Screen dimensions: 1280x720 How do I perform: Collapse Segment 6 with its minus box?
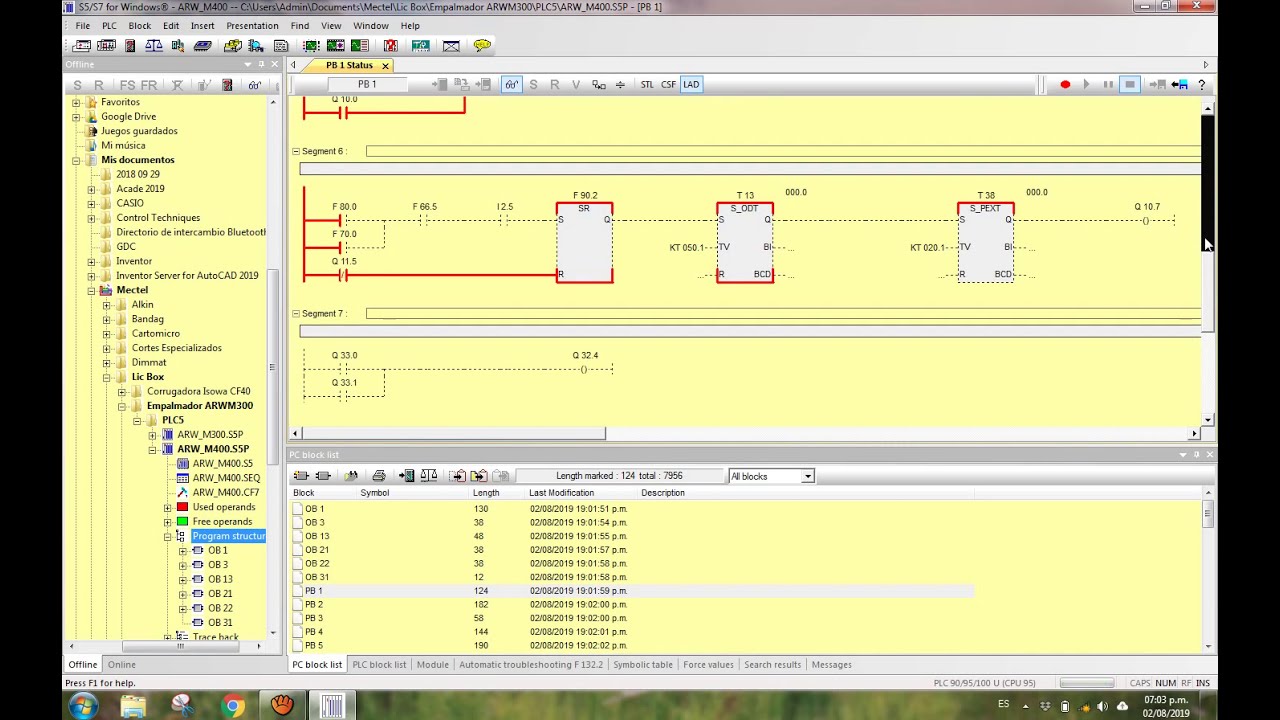tap(296, 151)
